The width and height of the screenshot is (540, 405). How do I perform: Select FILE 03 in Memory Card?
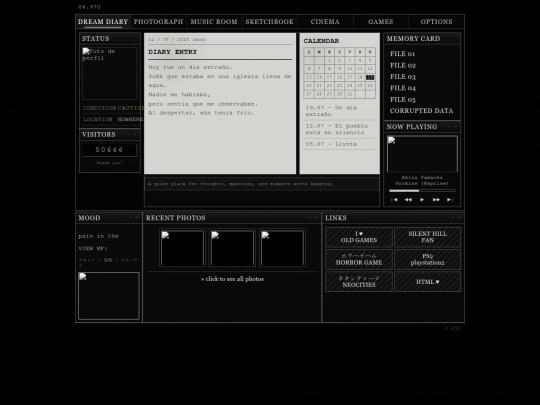(x=403, y=77)
